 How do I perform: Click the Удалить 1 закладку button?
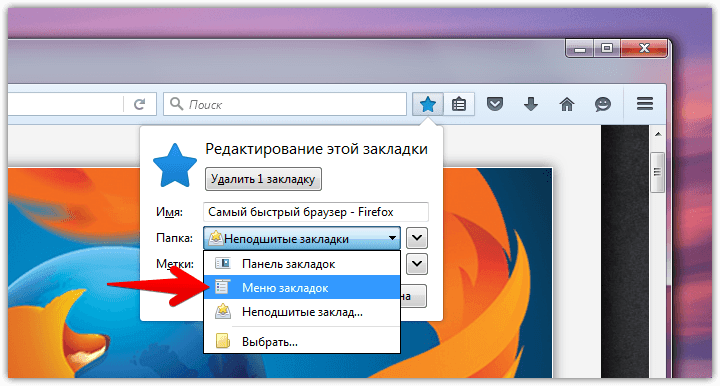263,179
